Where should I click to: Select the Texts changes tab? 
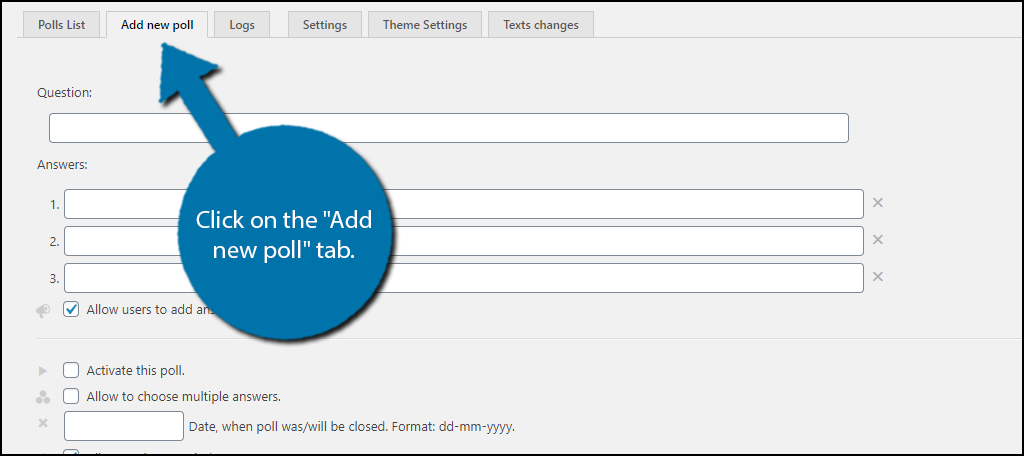coord(540,25)
